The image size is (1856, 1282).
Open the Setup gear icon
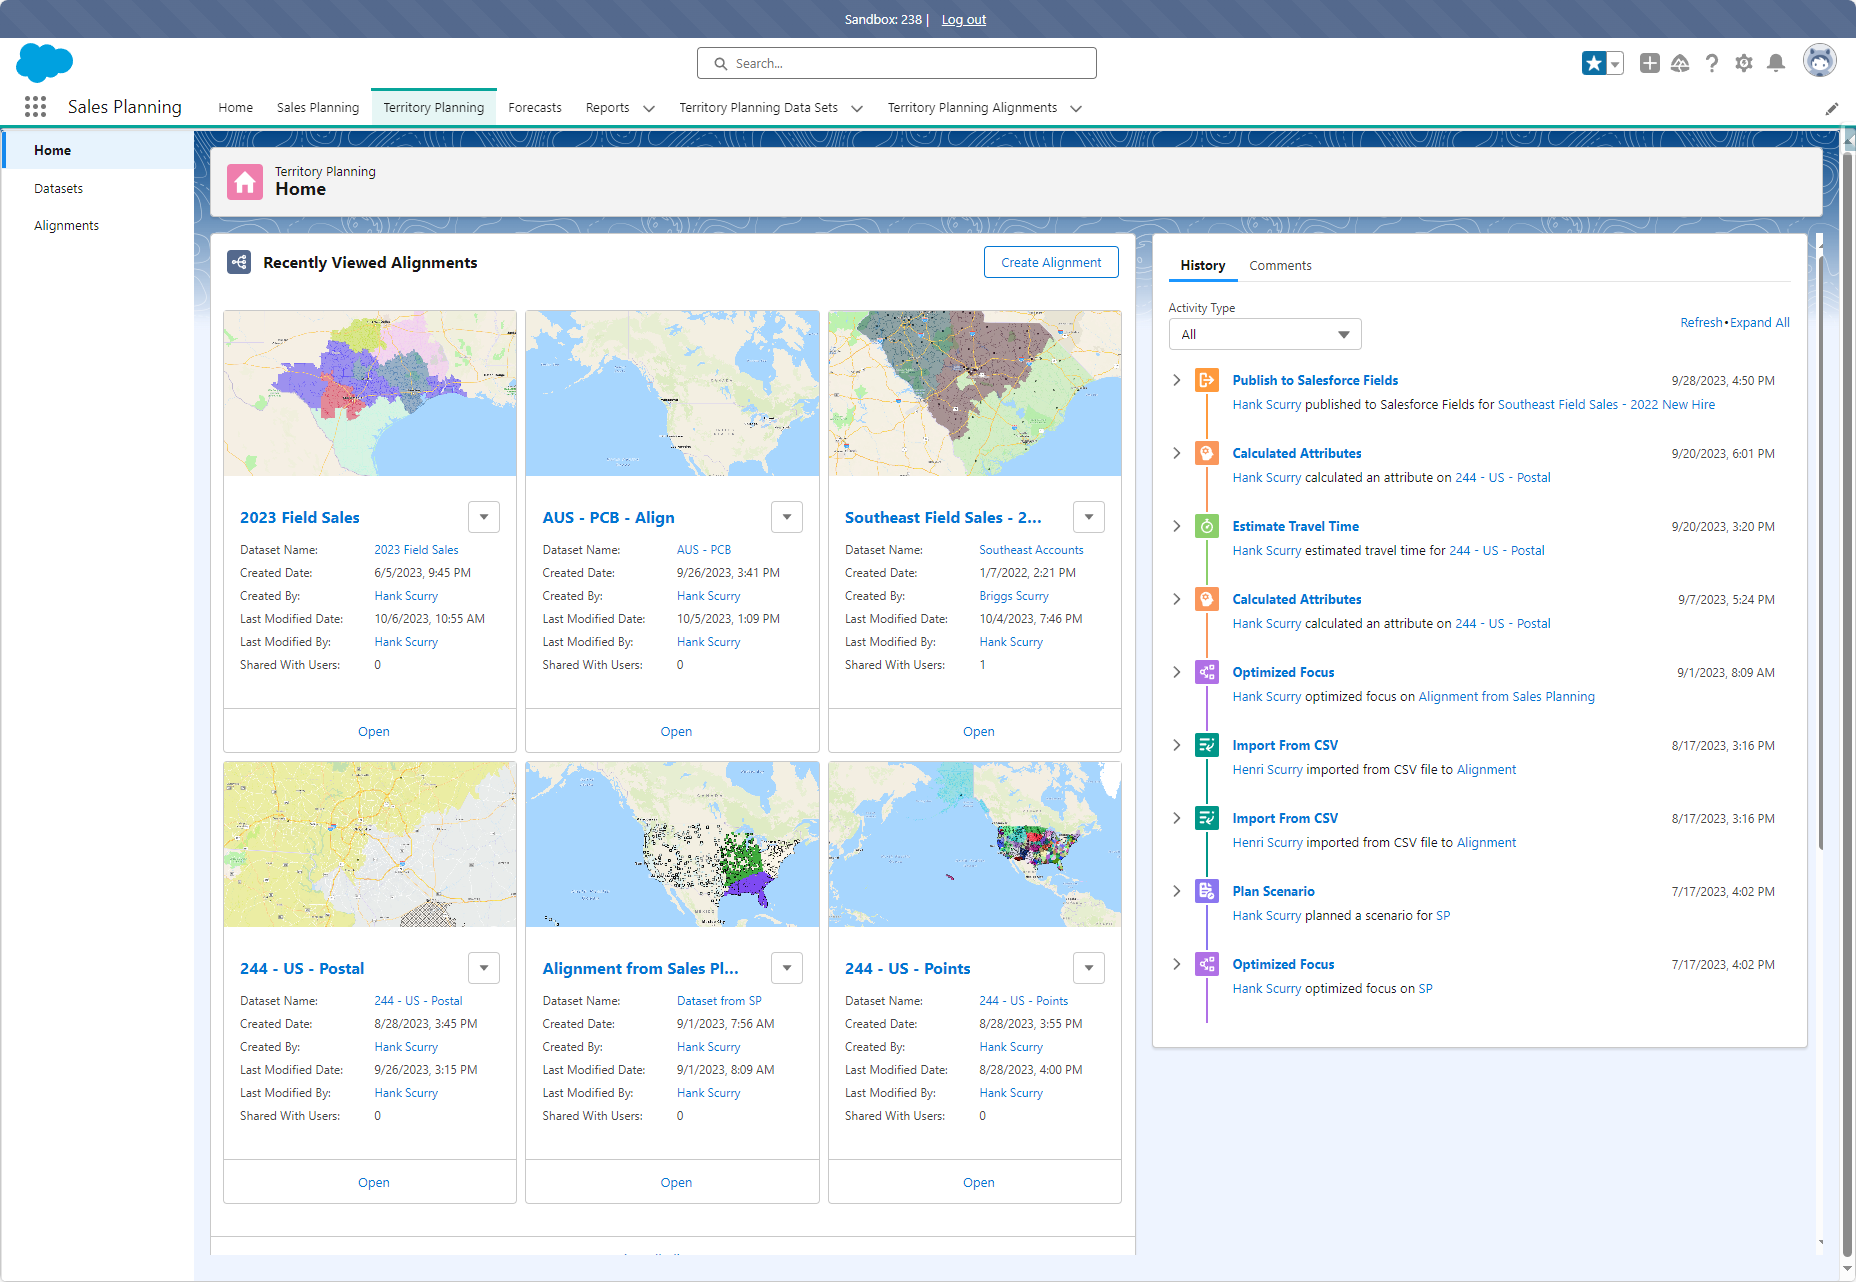1744,63
